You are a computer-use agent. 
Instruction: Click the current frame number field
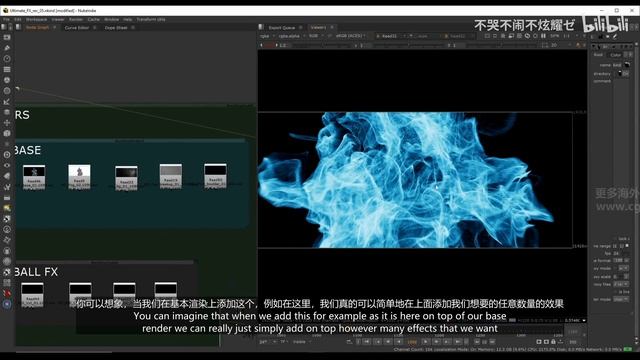(412, 342)
